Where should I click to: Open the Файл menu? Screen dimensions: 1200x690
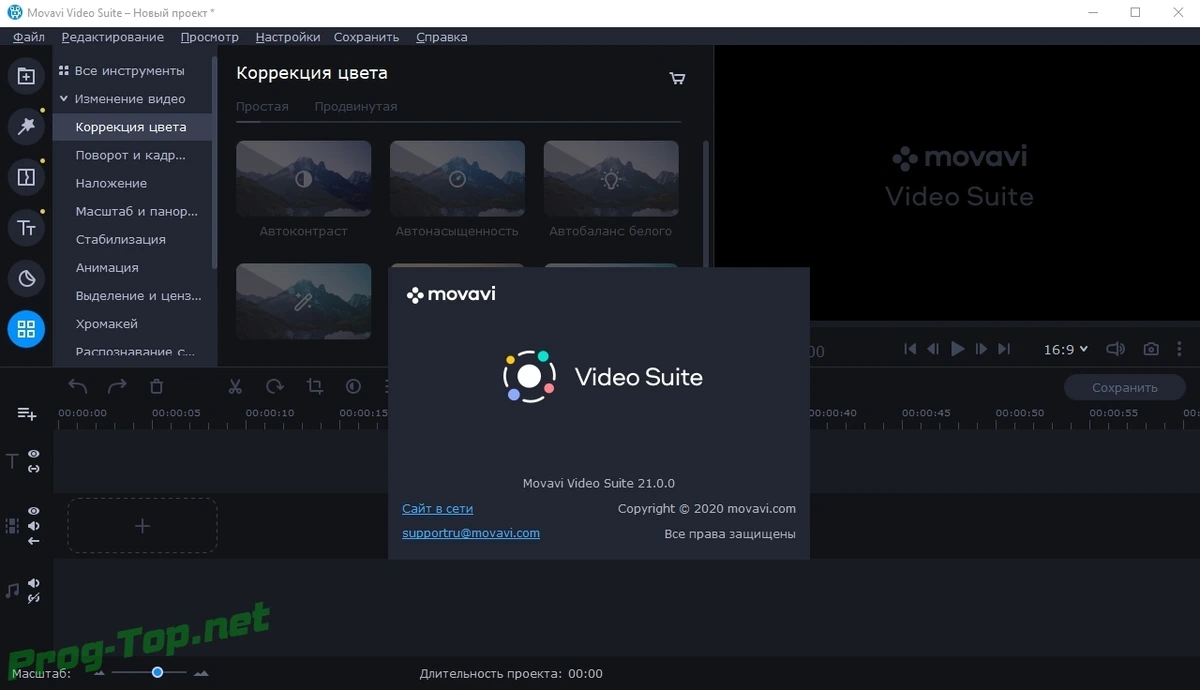coord(29,37)
